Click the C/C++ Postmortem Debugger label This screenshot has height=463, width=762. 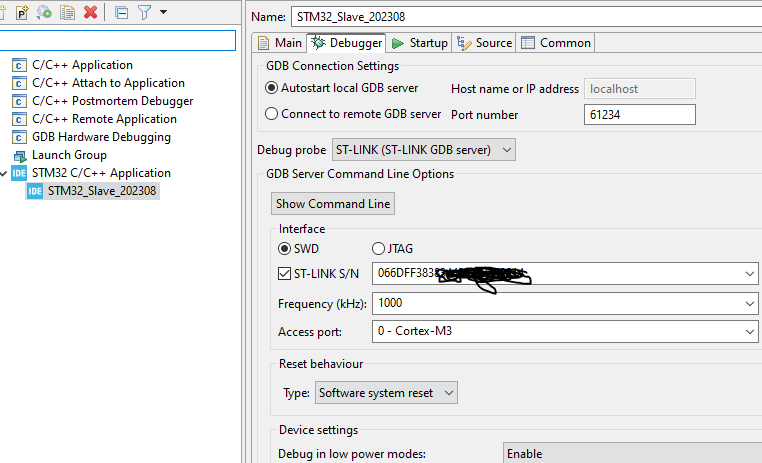coord(113,101)
